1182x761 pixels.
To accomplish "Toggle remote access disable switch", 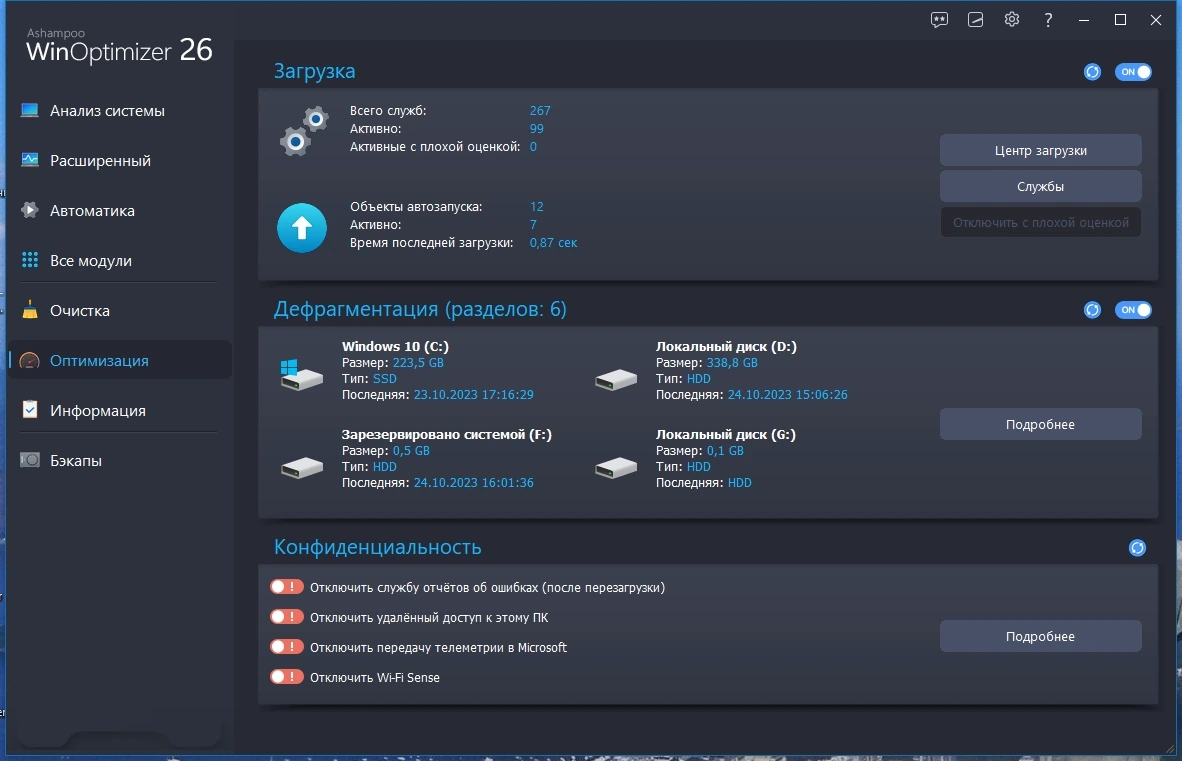I will 286,617.
